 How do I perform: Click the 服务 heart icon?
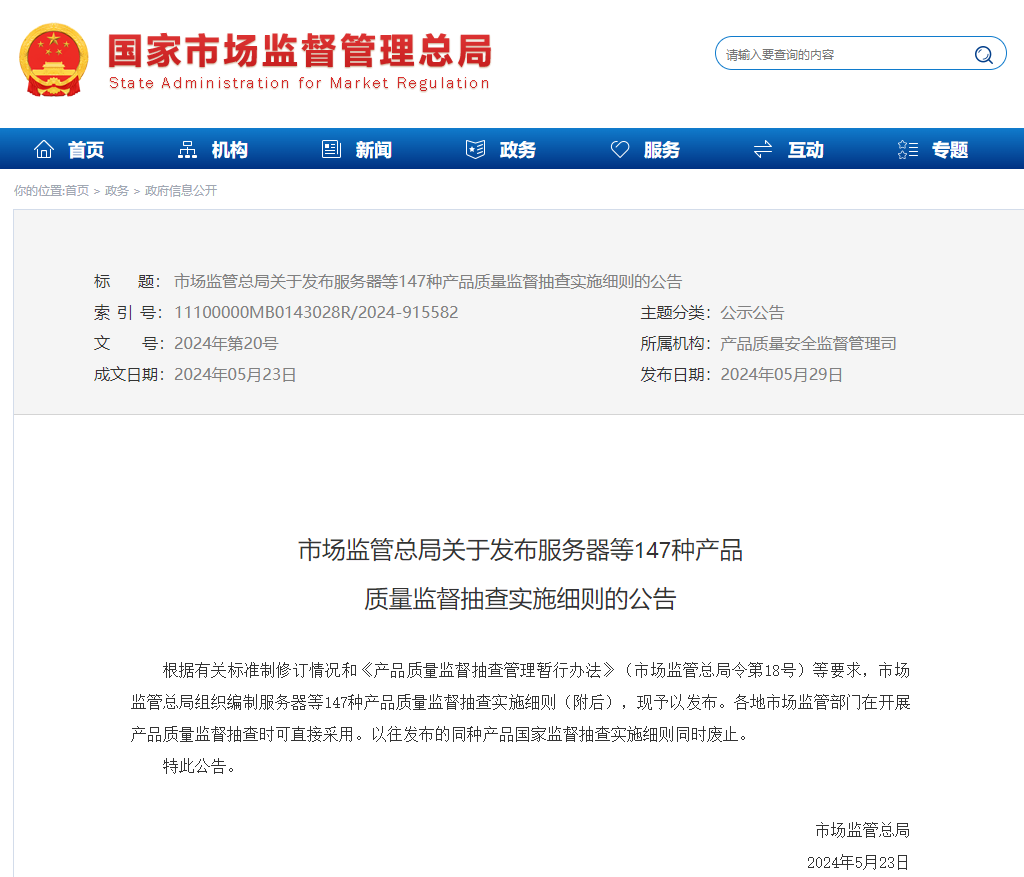[620, 147]
